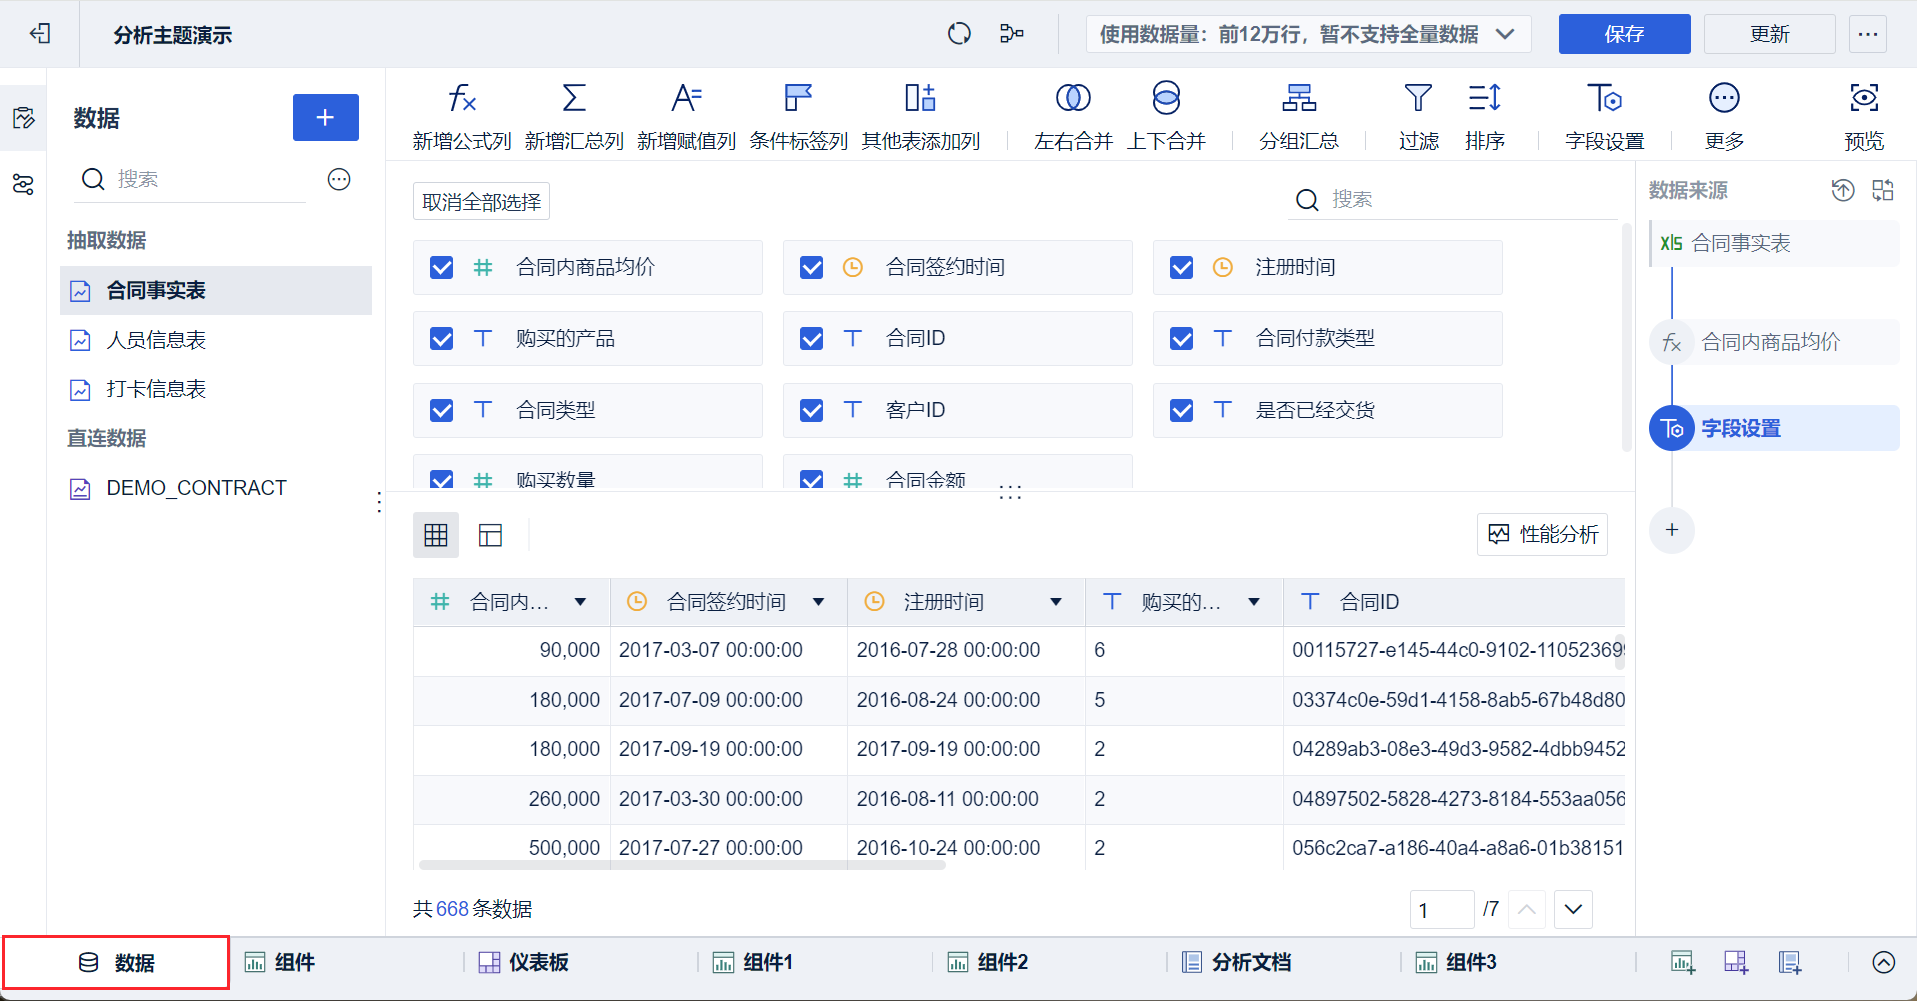
Task: Uncheck the 合同签约时间 field
Action: pyautogui.click(x=812, y=267)
